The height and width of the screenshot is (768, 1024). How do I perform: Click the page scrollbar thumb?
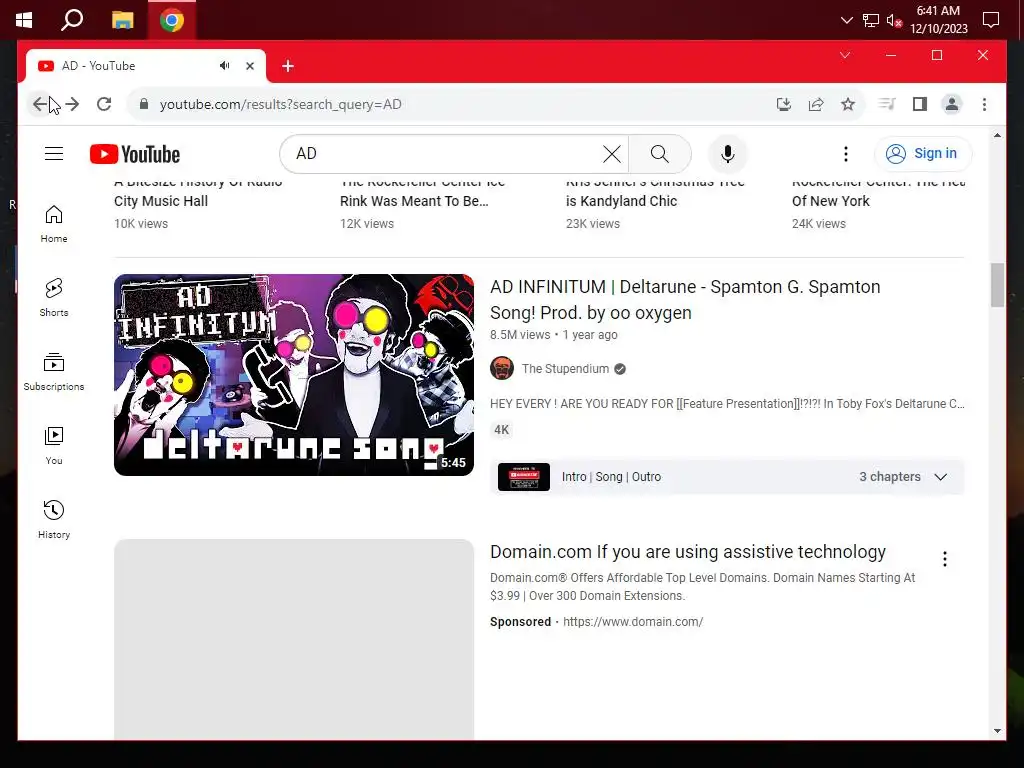pos(997,285)
